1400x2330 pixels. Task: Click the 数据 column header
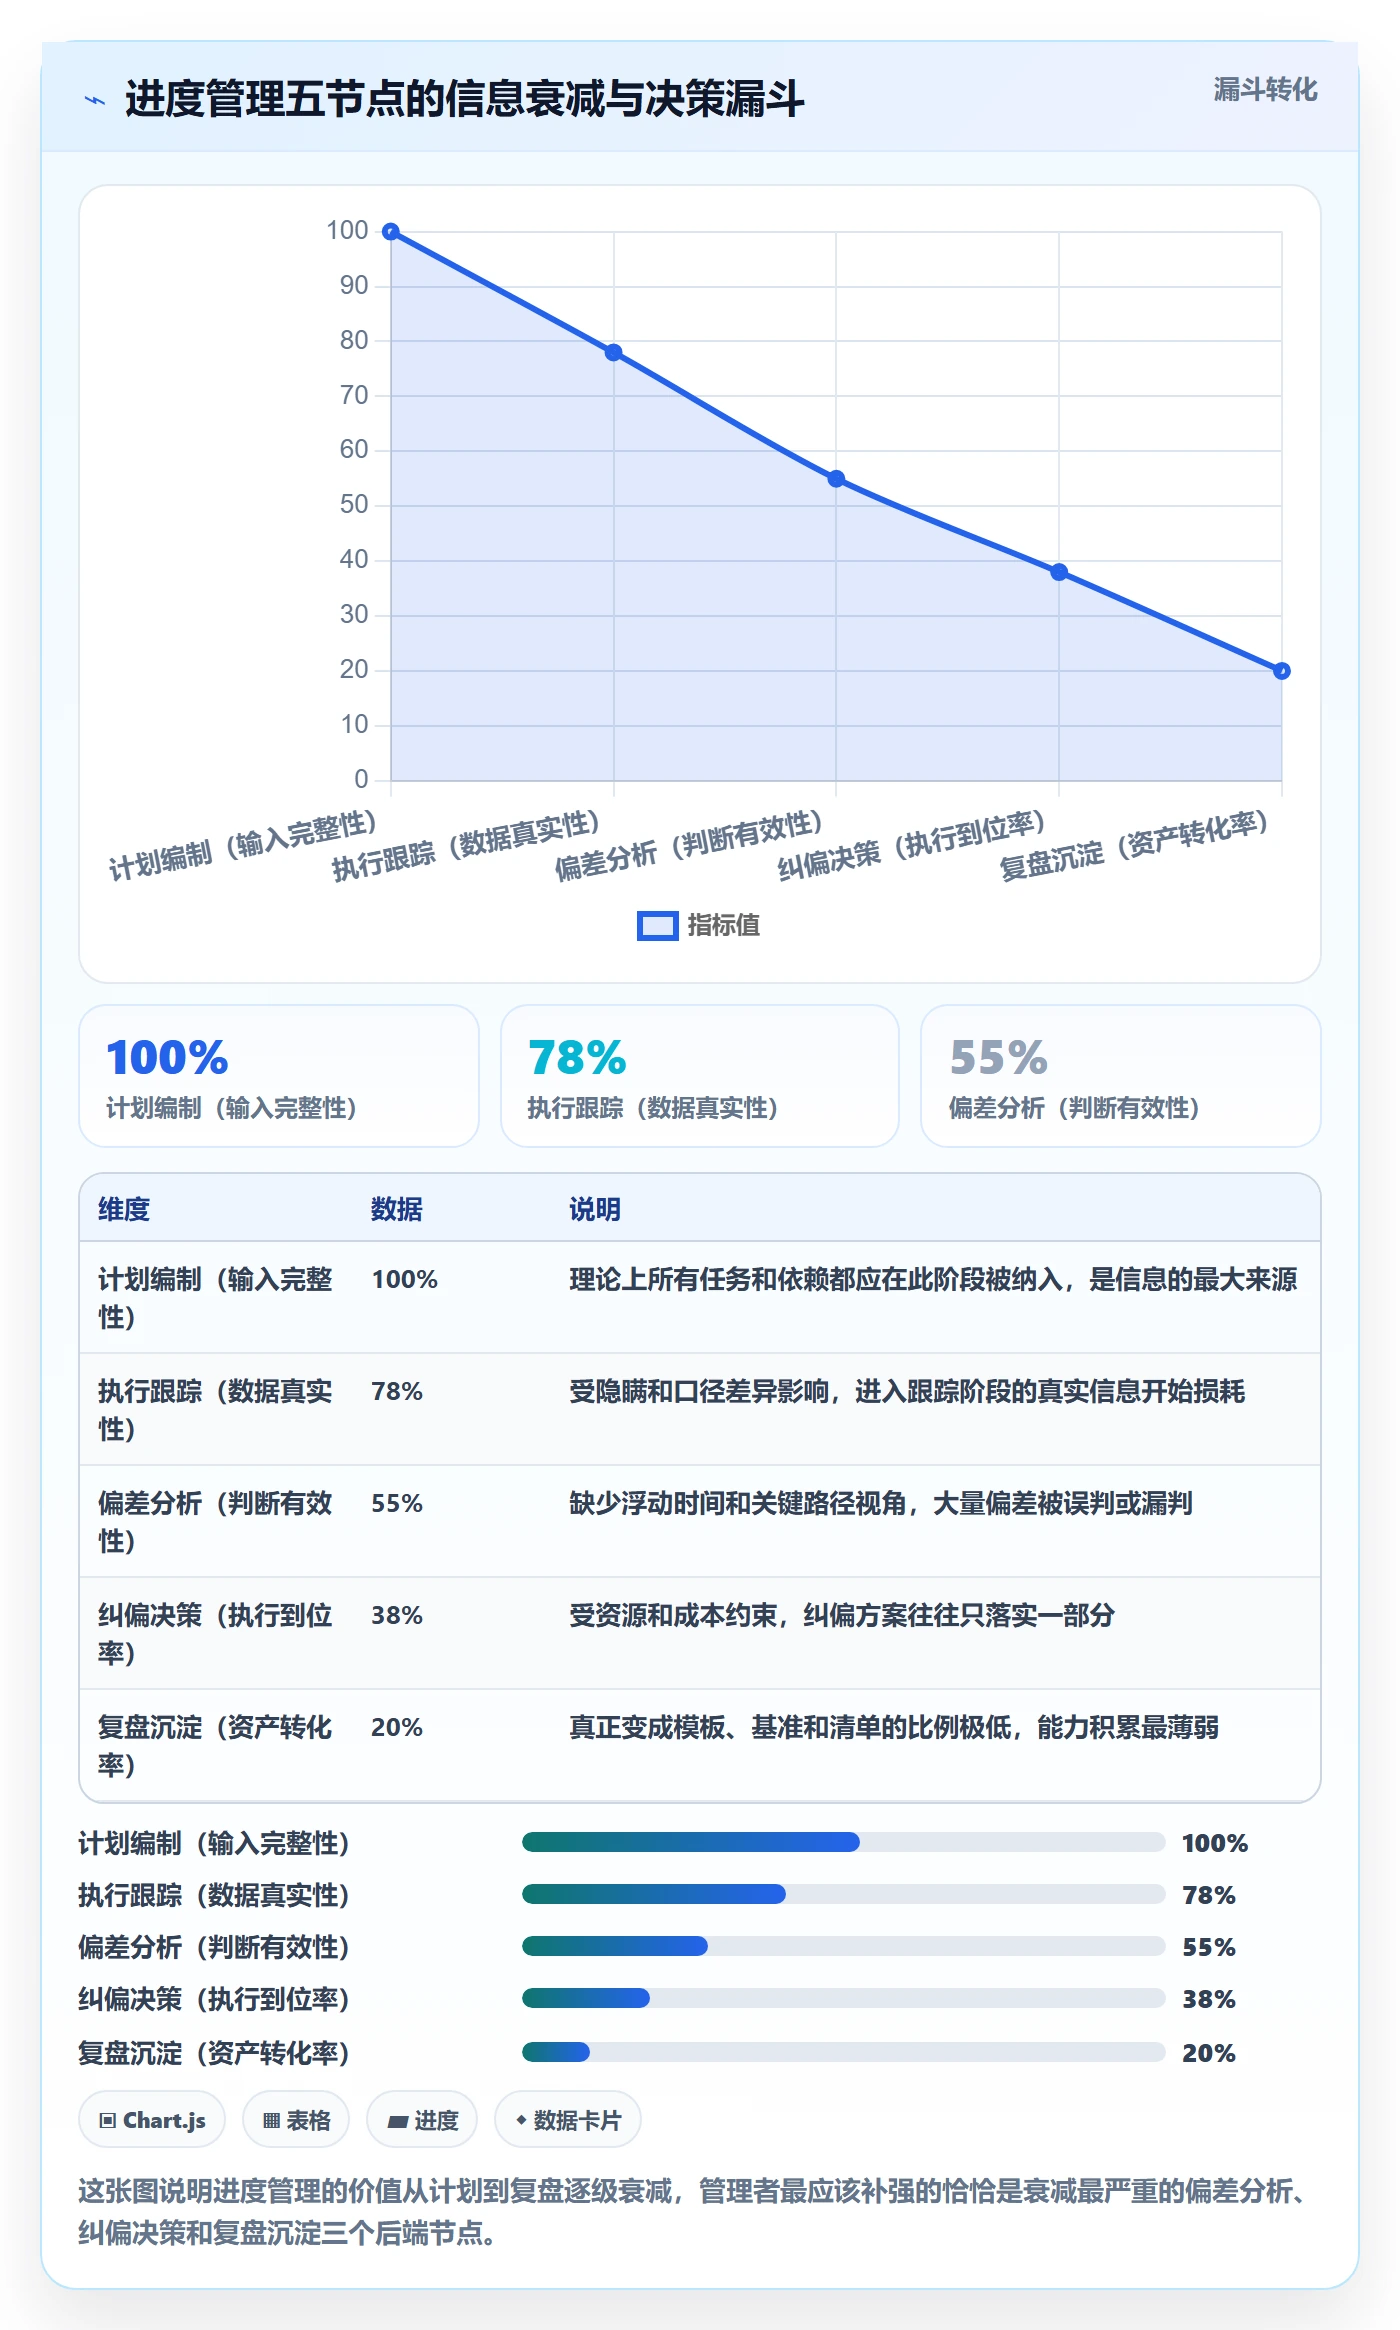(397, 1209)
